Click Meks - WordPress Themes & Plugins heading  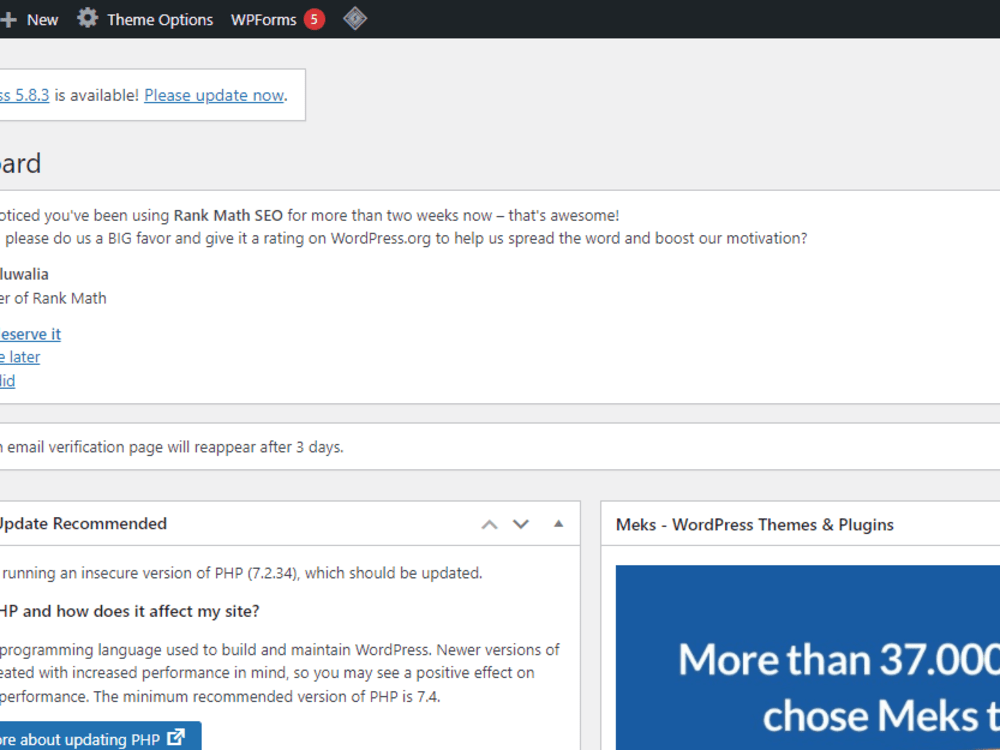(x=754, y=524)
